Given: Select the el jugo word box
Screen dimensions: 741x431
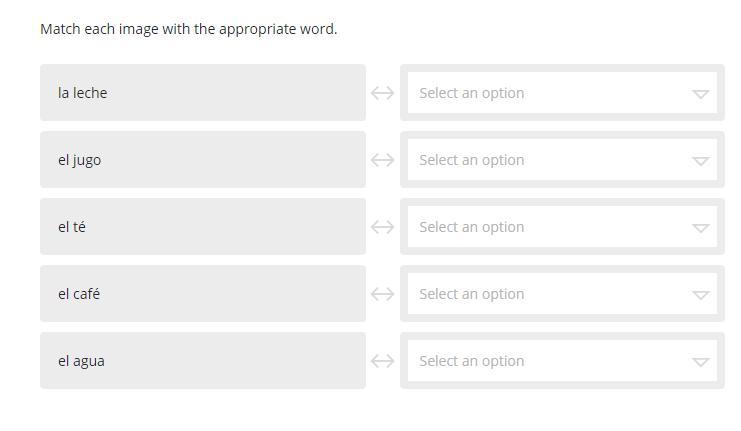Looking at the screenshot, I should 202,160.
